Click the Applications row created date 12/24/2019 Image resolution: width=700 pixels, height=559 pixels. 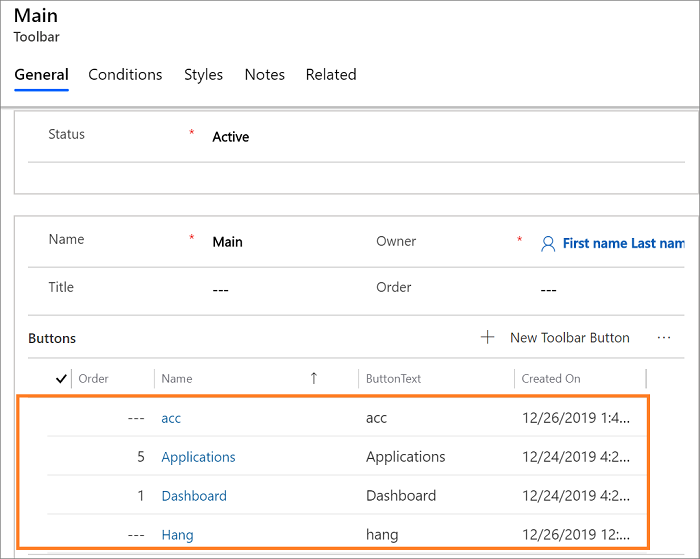click(576, 457)
